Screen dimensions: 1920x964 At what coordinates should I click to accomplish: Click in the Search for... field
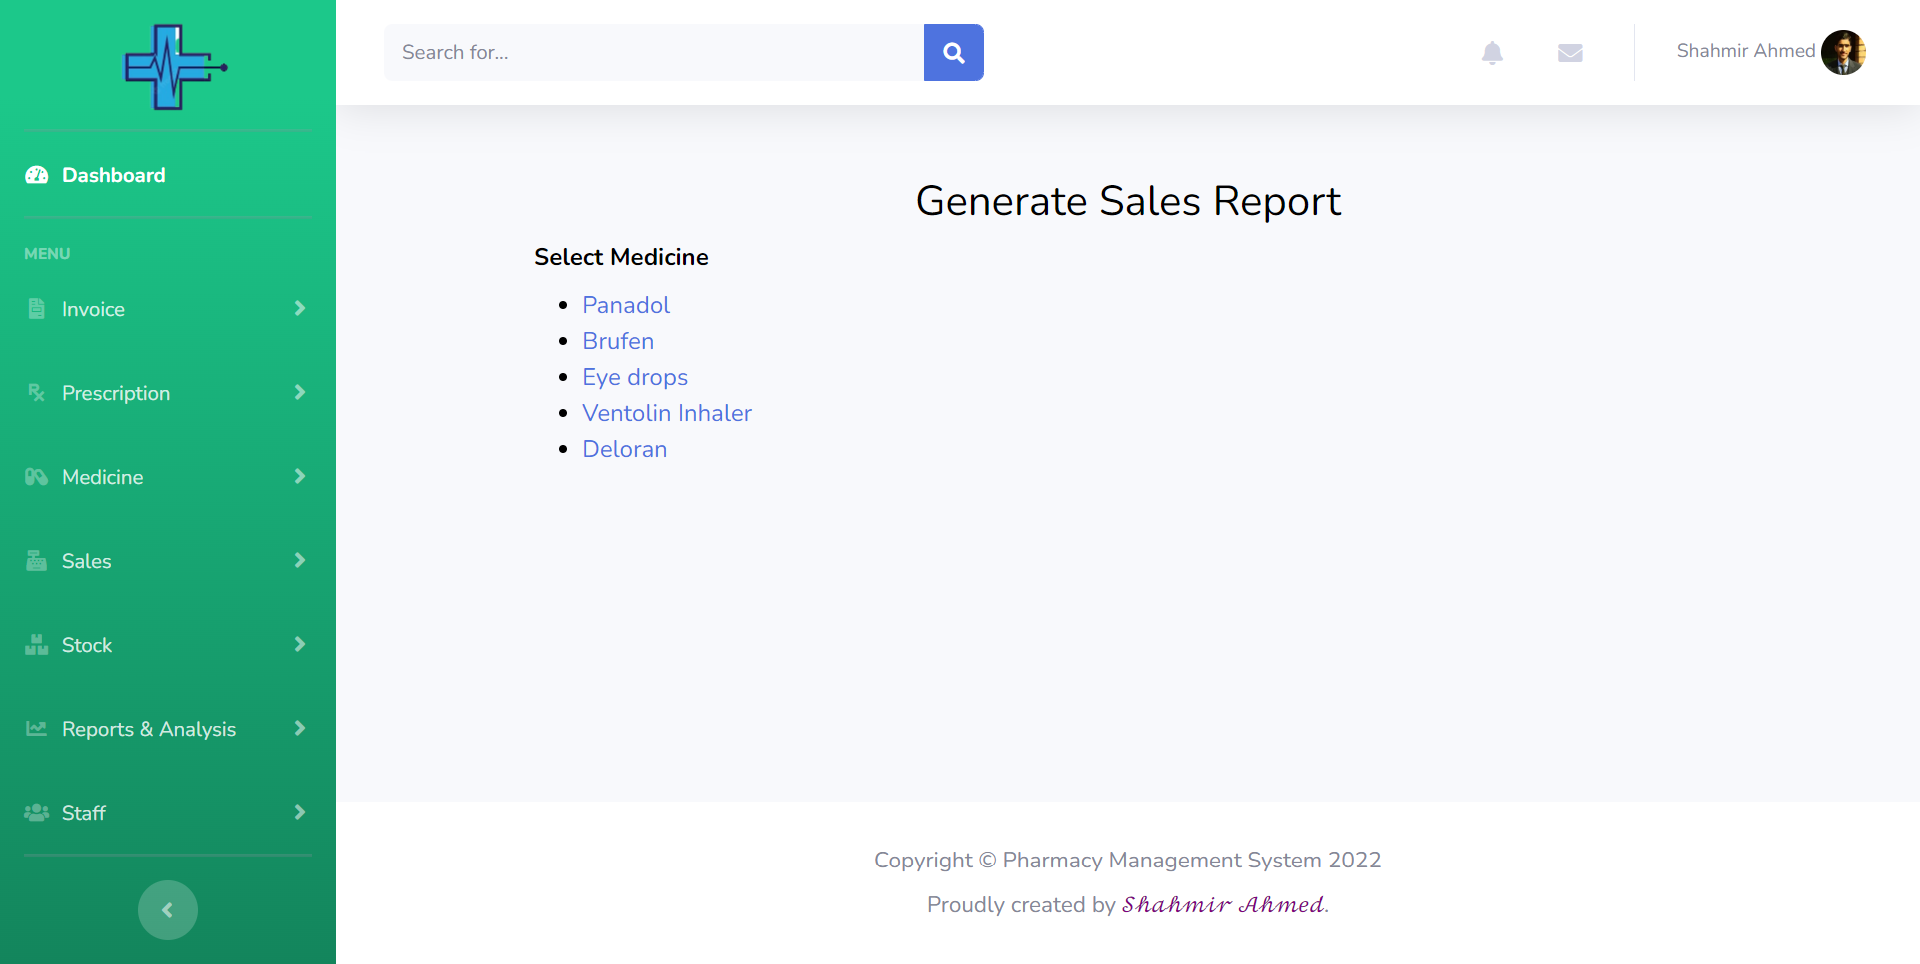coord(653,53)
